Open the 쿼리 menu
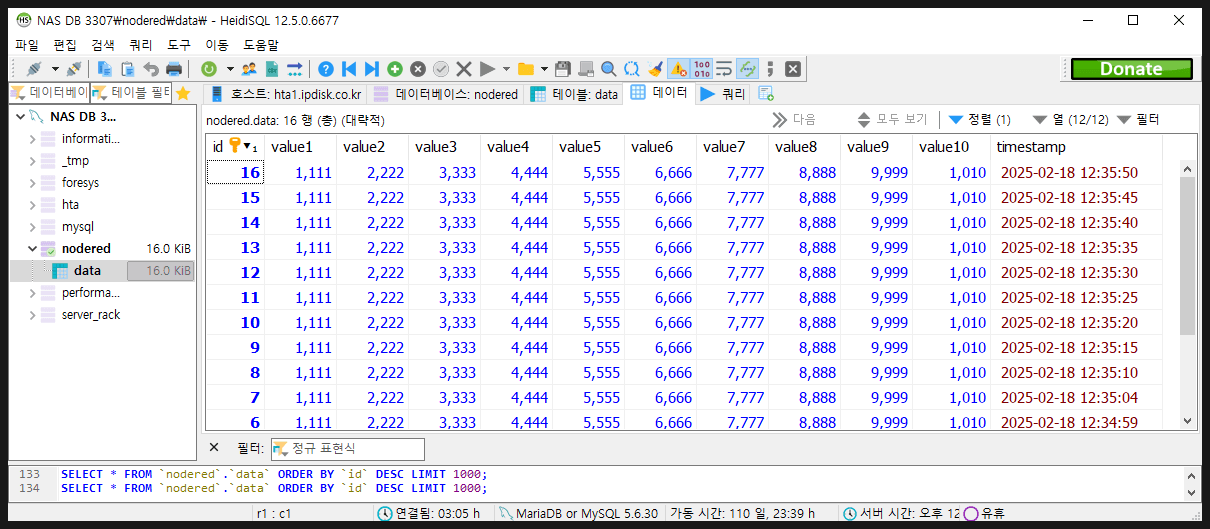This screenshot has height=529, width=1210. 141,45
